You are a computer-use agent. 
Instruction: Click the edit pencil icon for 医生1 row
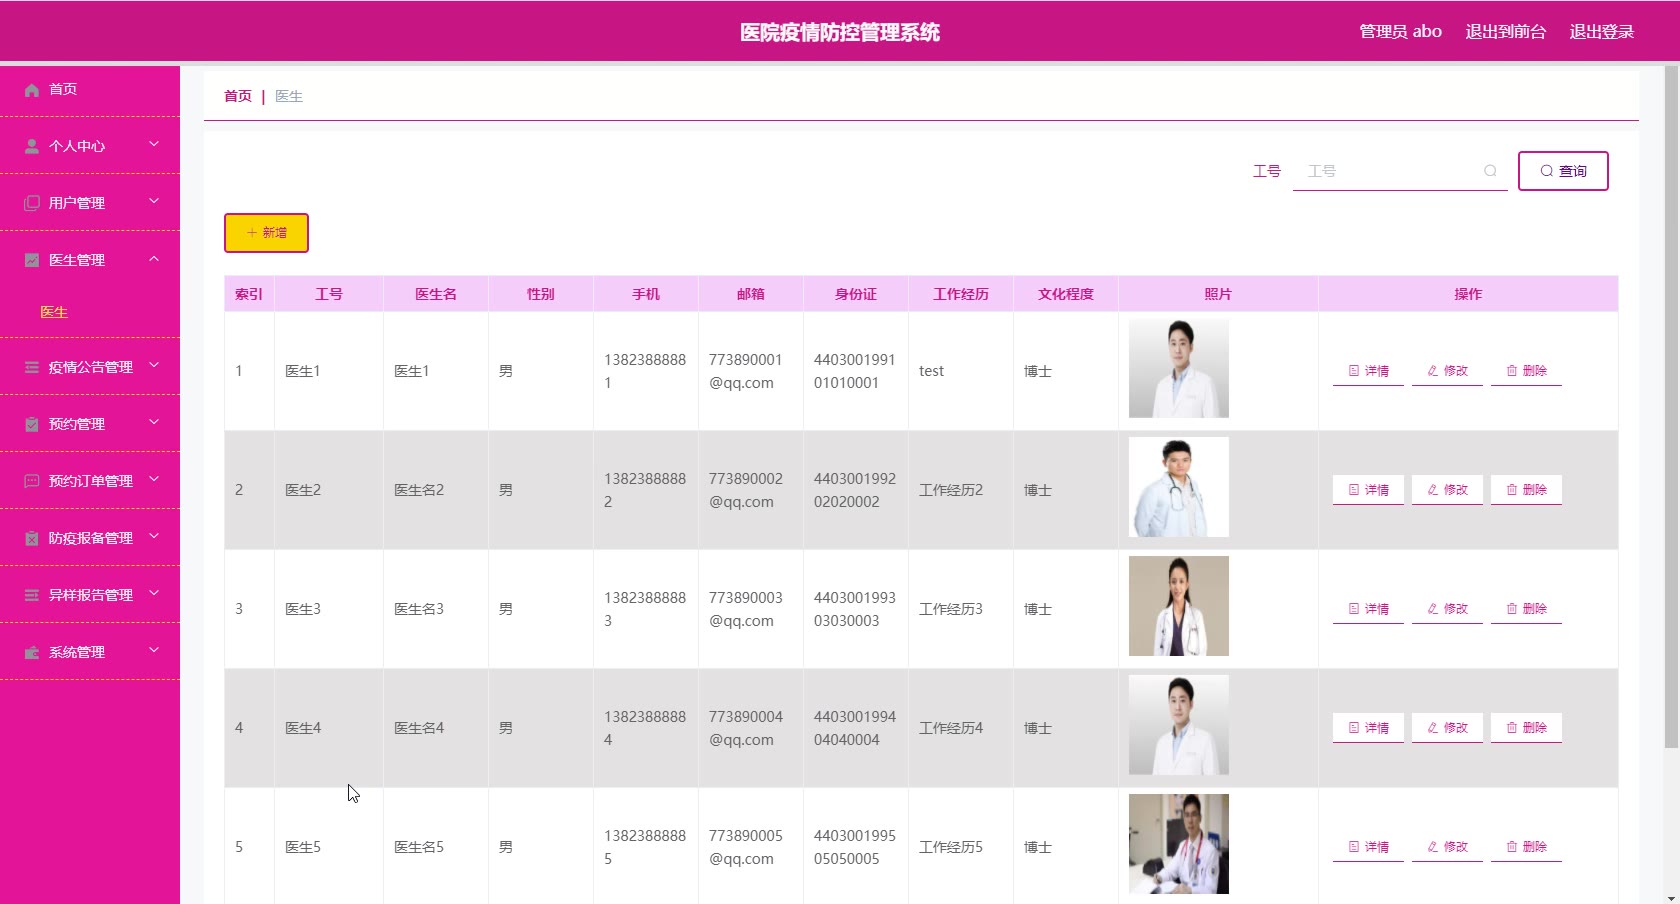pos(1433,371)
